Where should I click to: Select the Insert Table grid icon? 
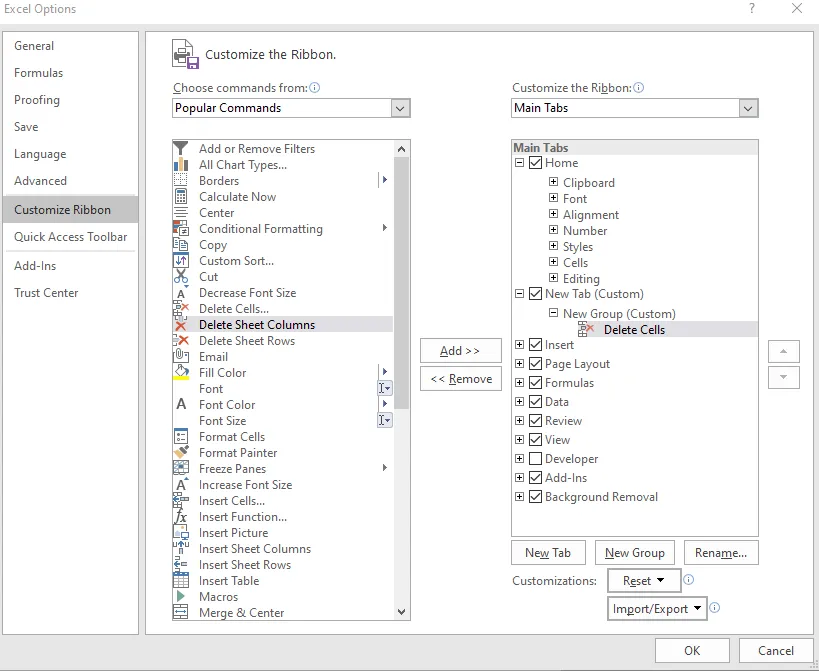pyautogui.click(x=181, y=581)
